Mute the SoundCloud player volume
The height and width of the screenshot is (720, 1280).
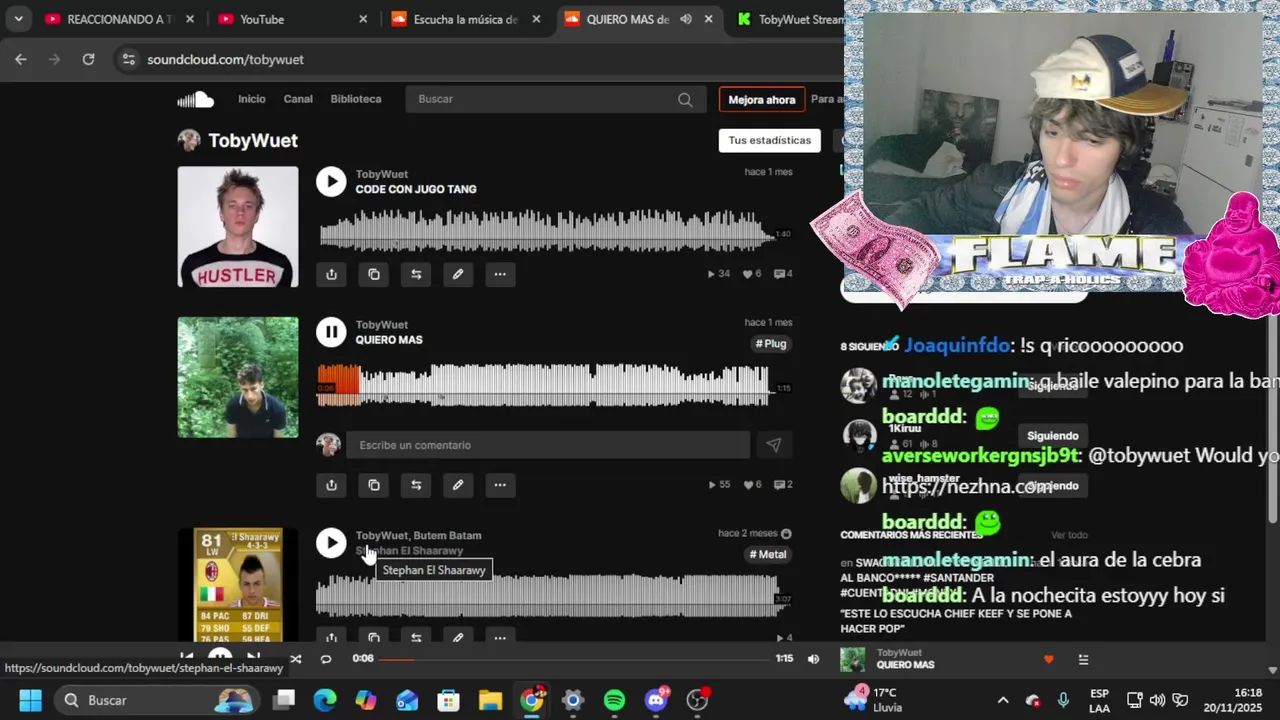(x=813, y=659)
